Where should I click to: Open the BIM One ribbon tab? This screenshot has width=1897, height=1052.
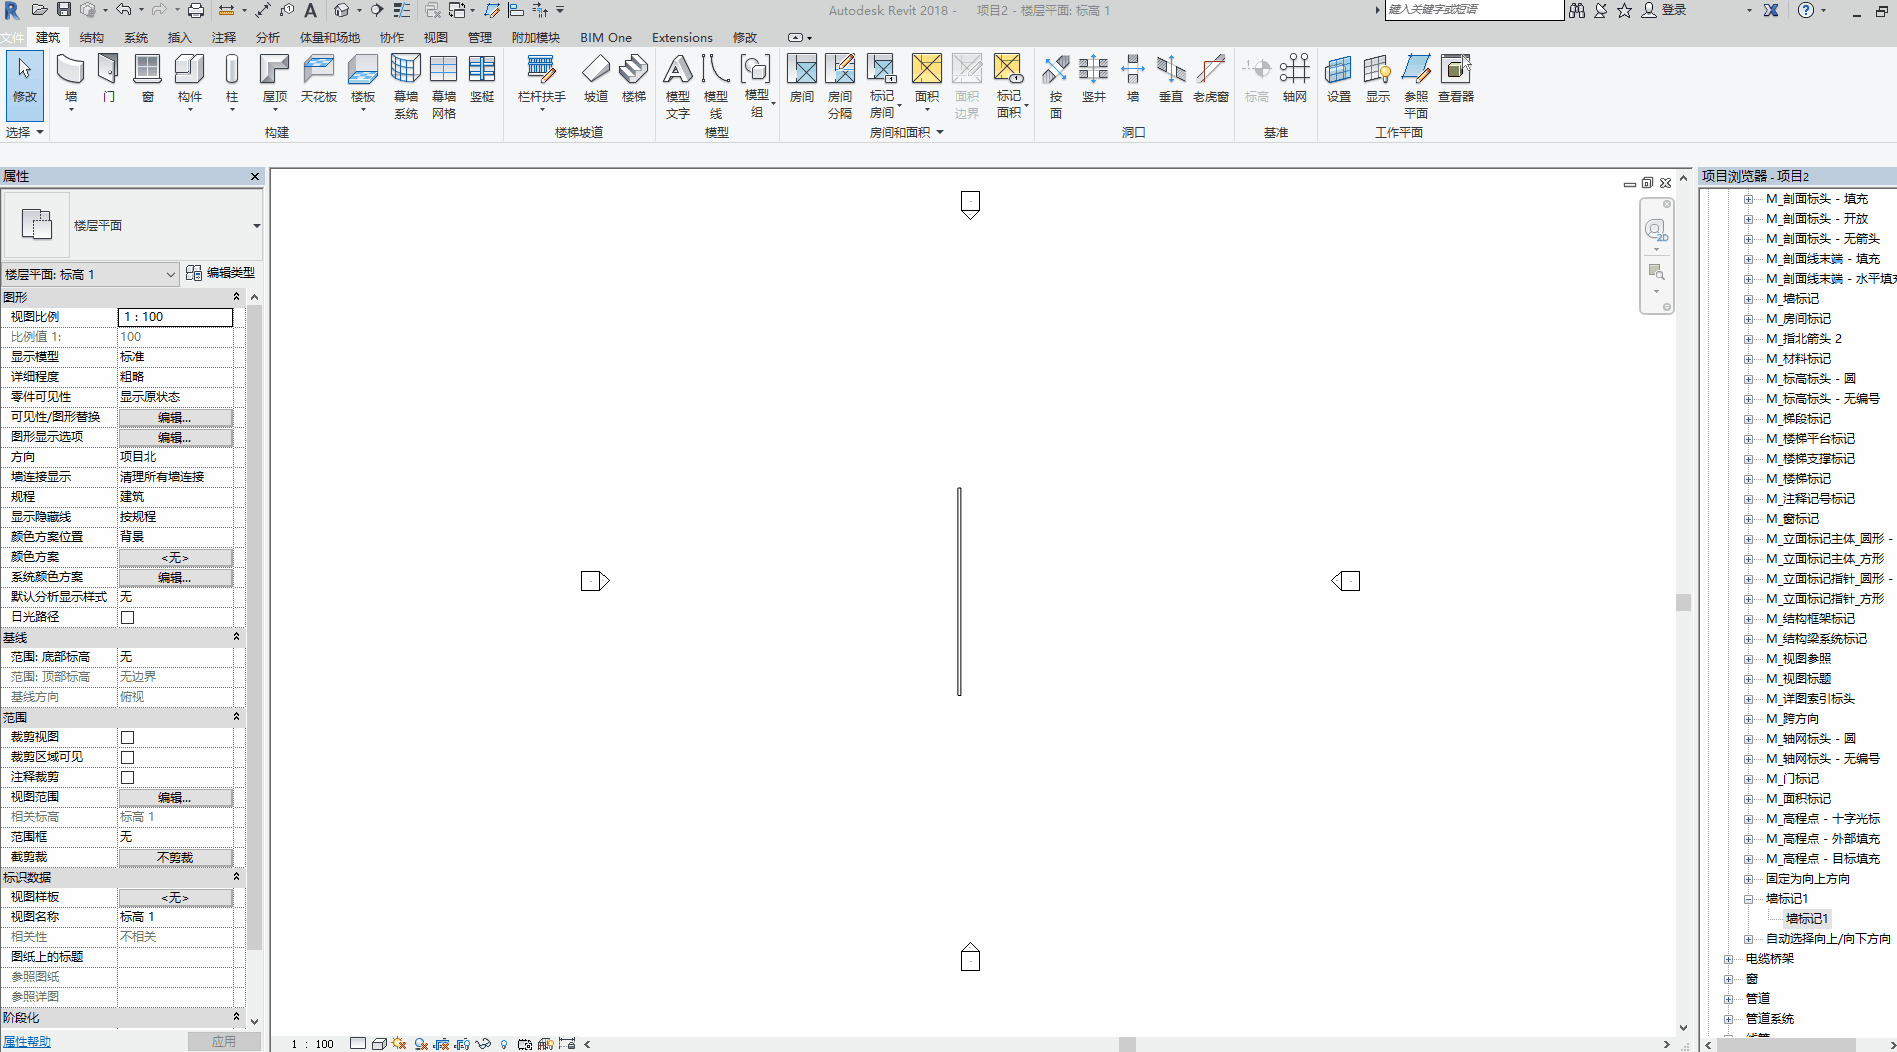click(606, 38)
